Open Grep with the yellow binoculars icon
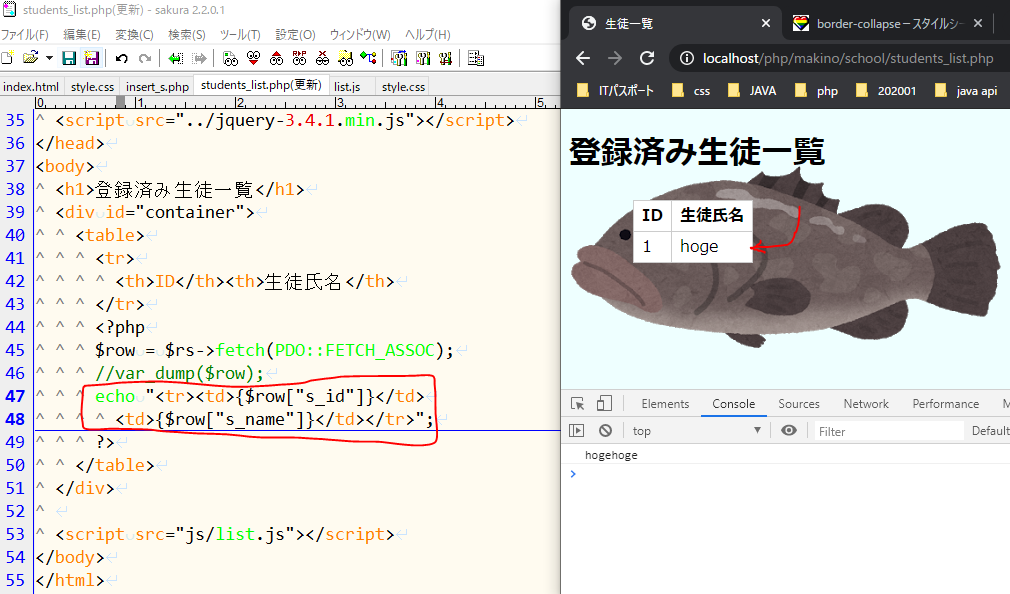1010x594 pixels. coord(345,59)
